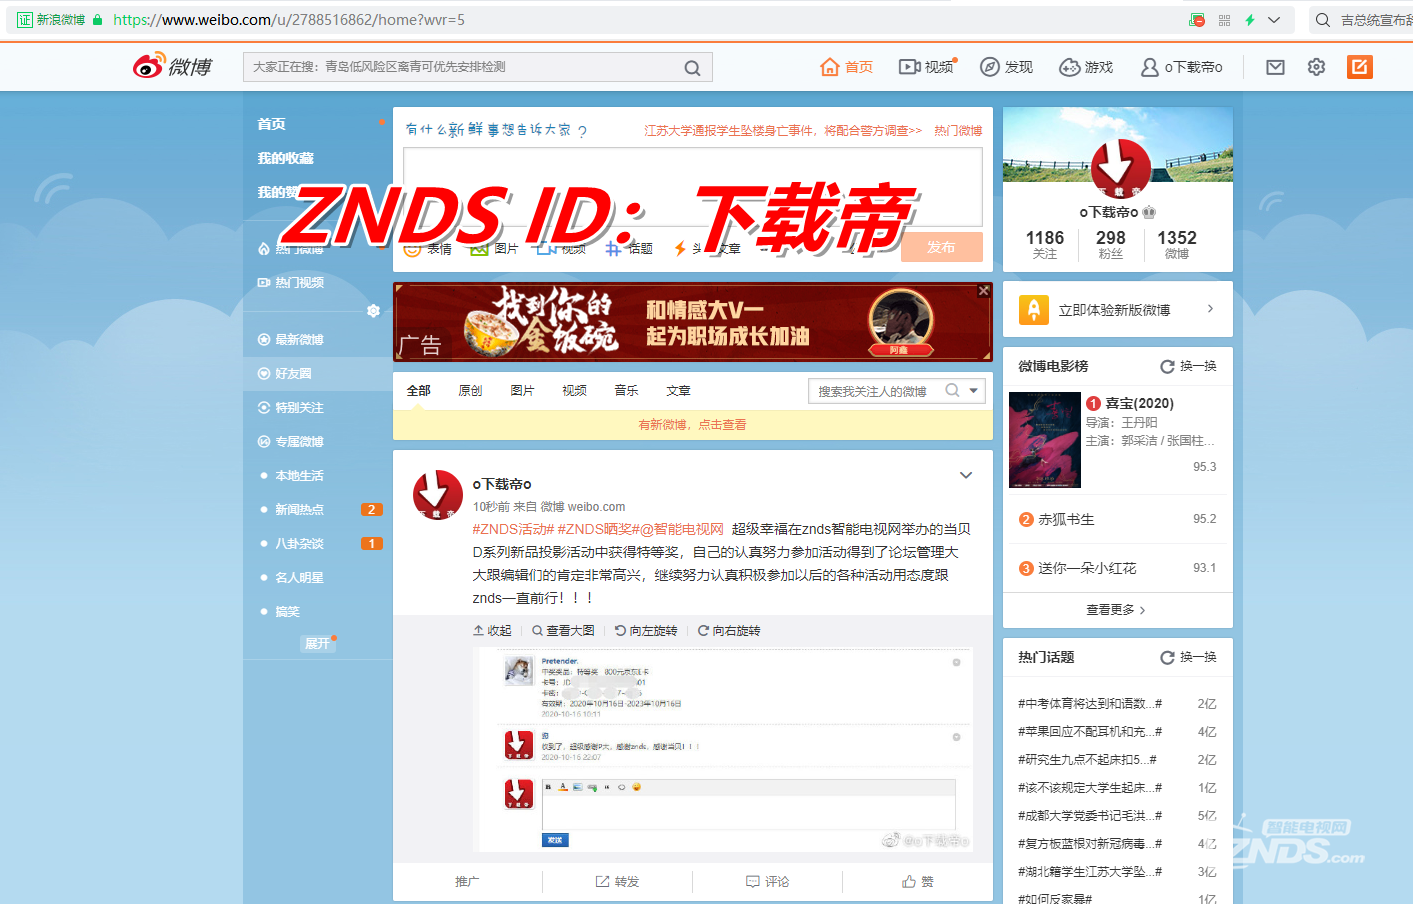Open 喜宝(2020) movie poster thumbnail
Viewport: 1413px width, 904px height.
1045,440
